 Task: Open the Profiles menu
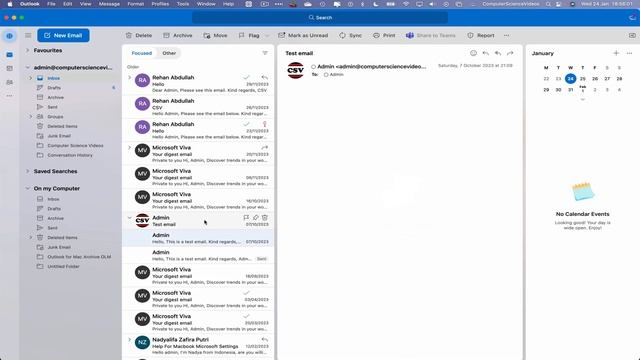click(160, 4)
